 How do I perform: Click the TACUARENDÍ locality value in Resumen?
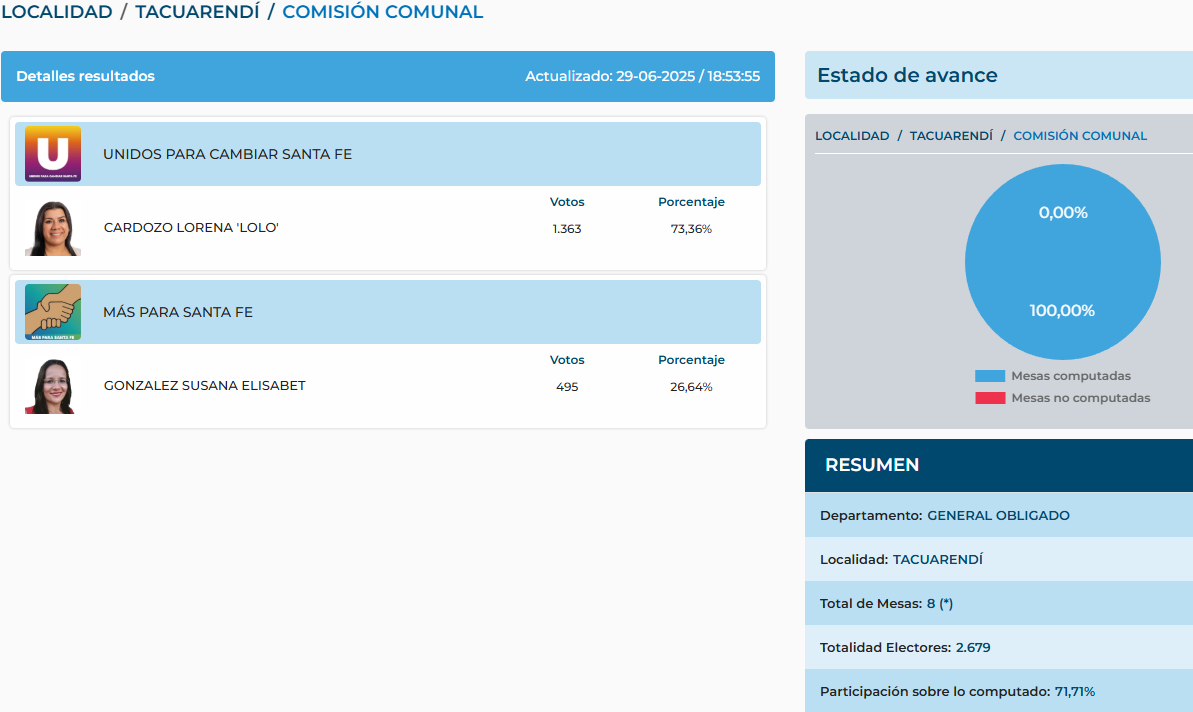point(937,560)
